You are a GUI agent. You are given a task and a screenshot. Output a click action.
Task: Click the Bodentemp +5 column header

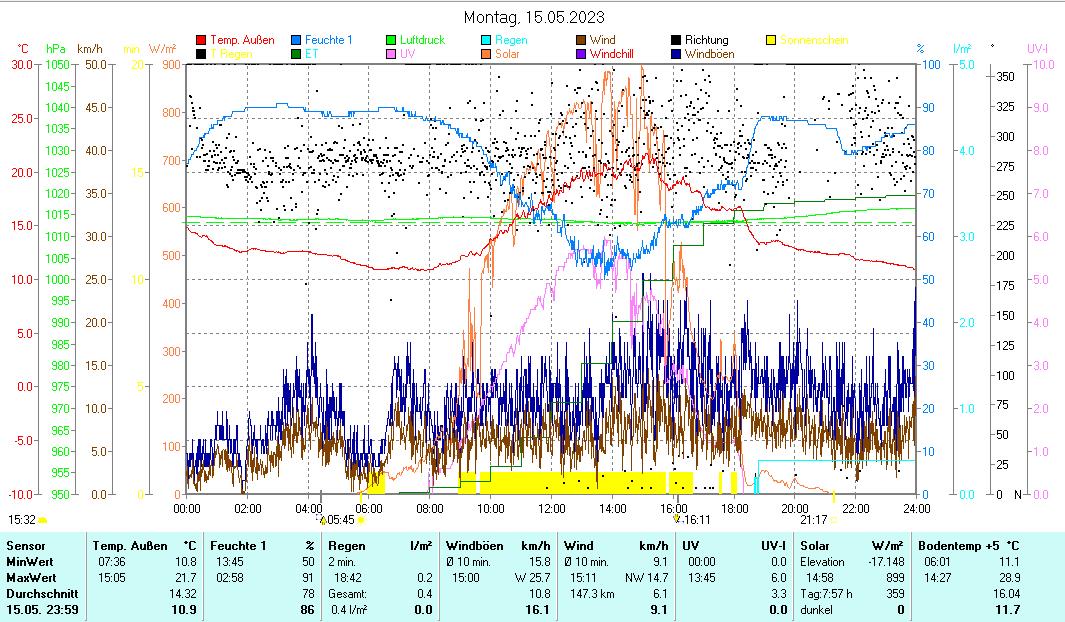tap(966, 546)
